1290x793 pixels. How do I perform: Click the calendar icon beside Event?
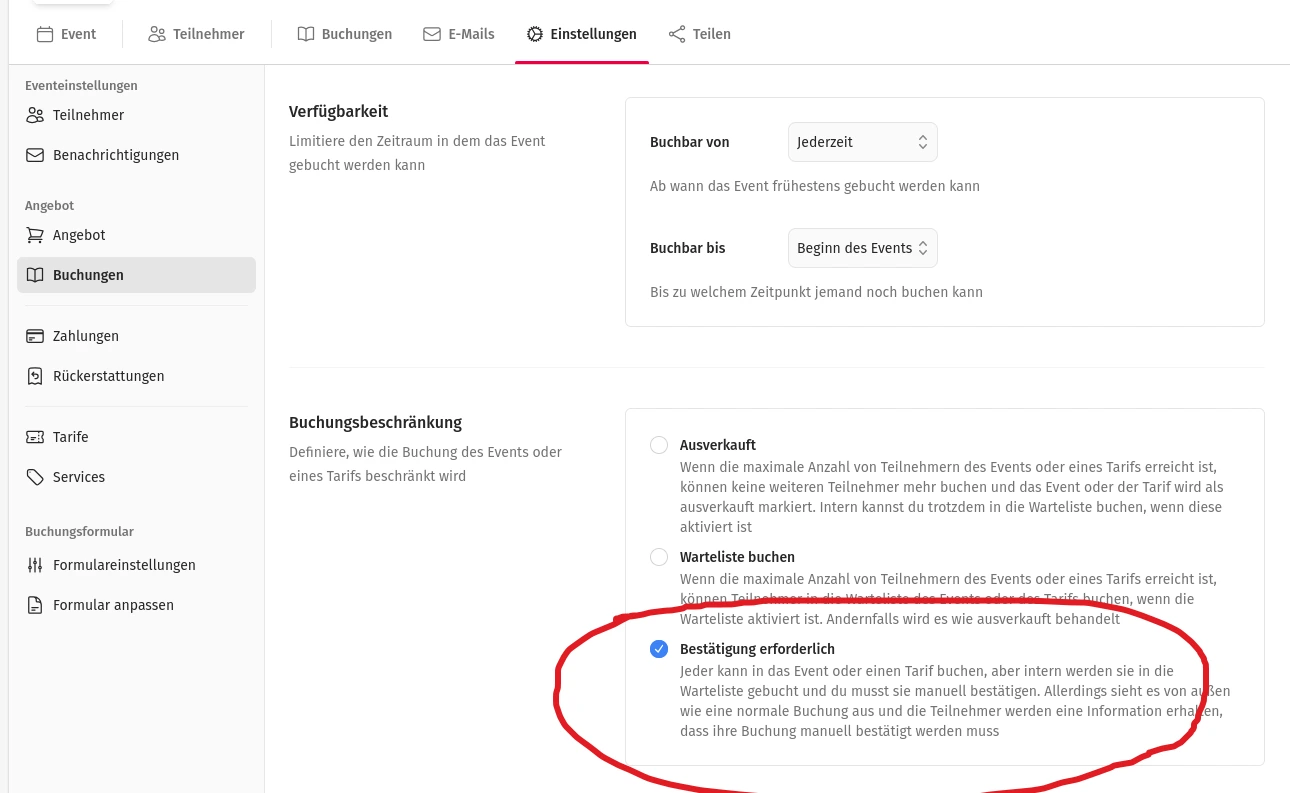[x=44, y=34]
